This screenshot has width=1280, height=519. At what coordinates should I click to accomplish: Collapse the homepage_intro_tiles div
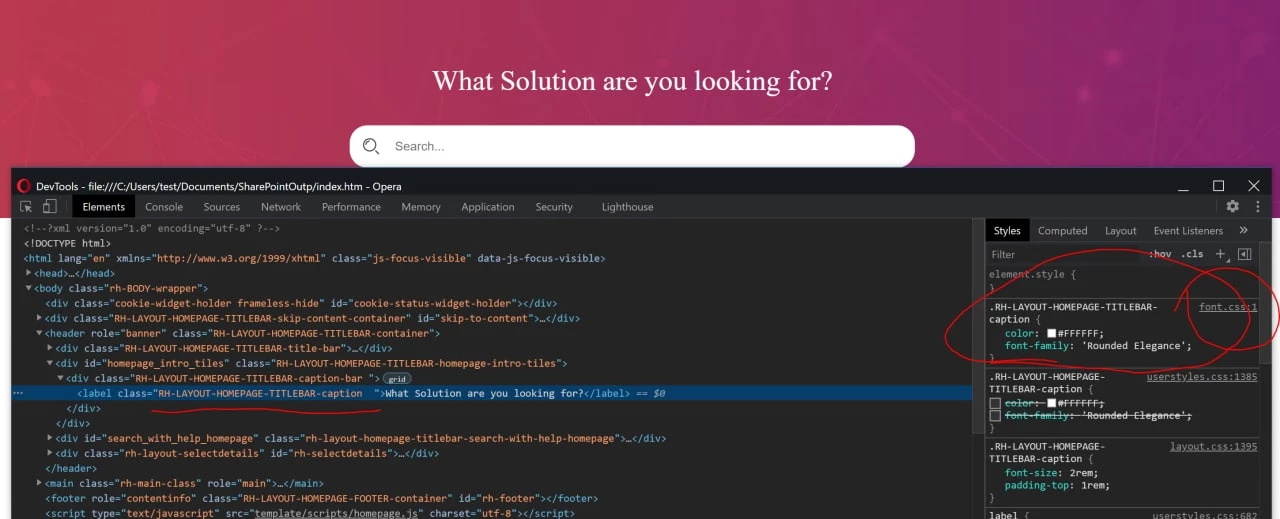[50, 363]
